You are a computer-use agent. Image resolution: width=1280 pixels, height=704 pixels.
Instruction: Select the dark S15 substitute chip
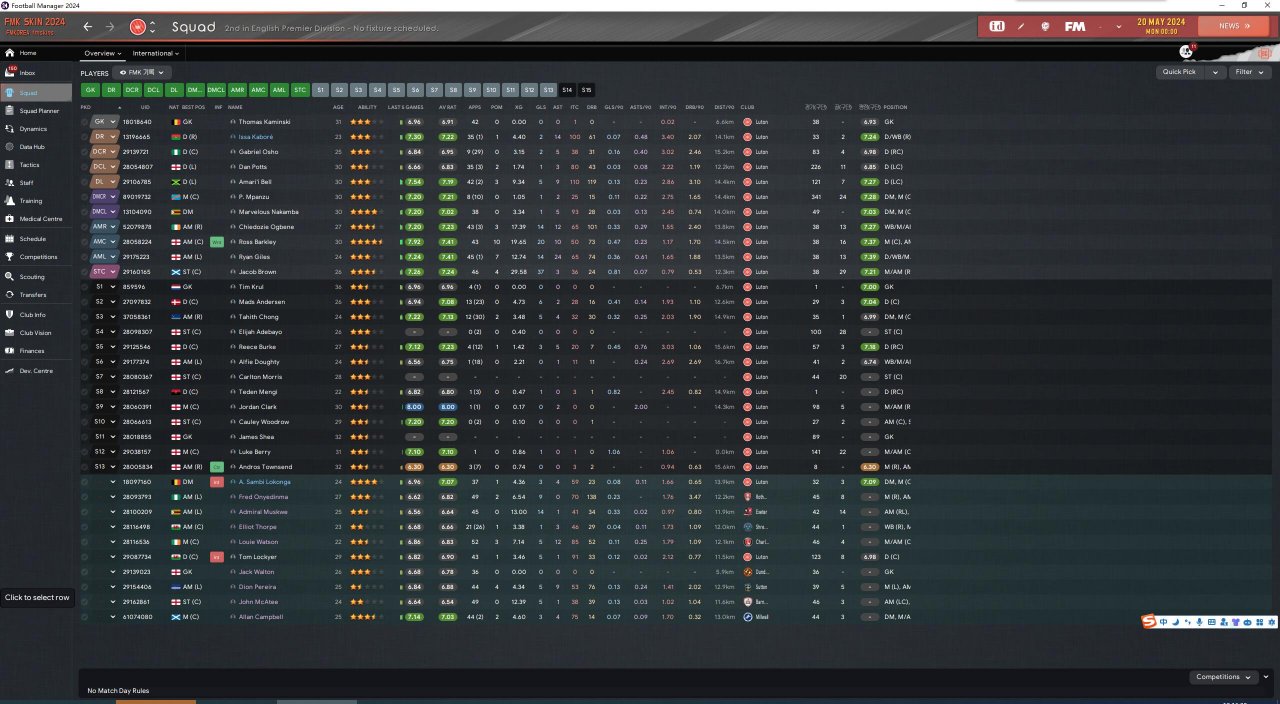(586, 90)
